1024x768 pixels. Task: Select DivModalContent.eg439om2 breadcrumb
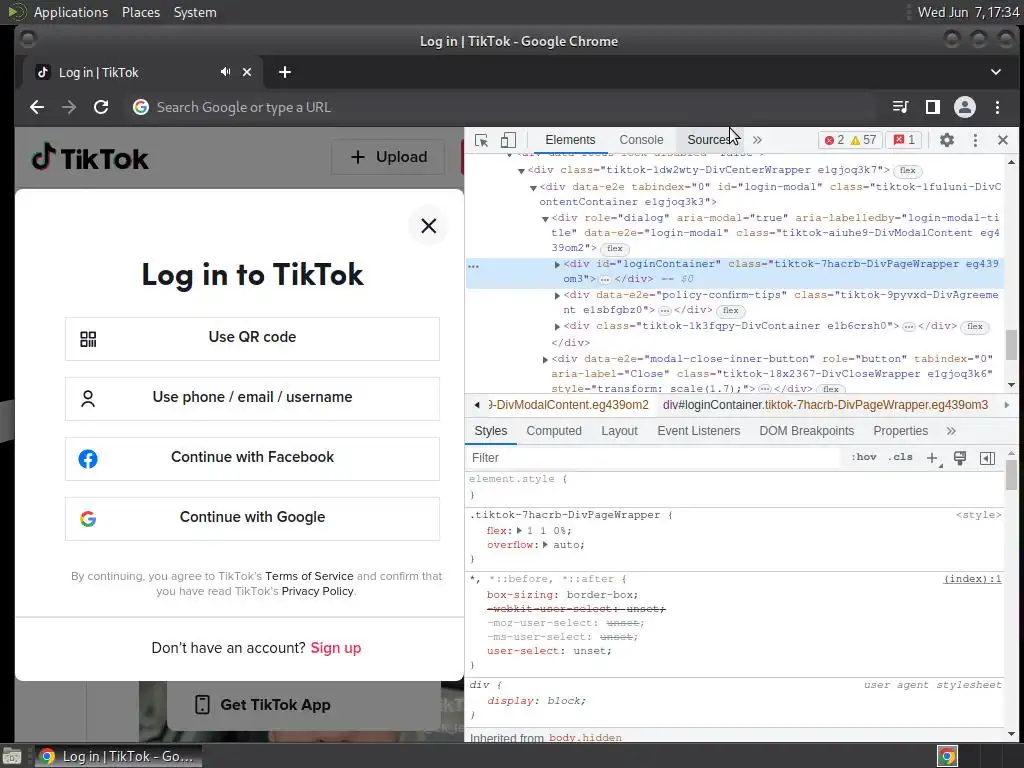pyautogui.click(x=568, y=405)
